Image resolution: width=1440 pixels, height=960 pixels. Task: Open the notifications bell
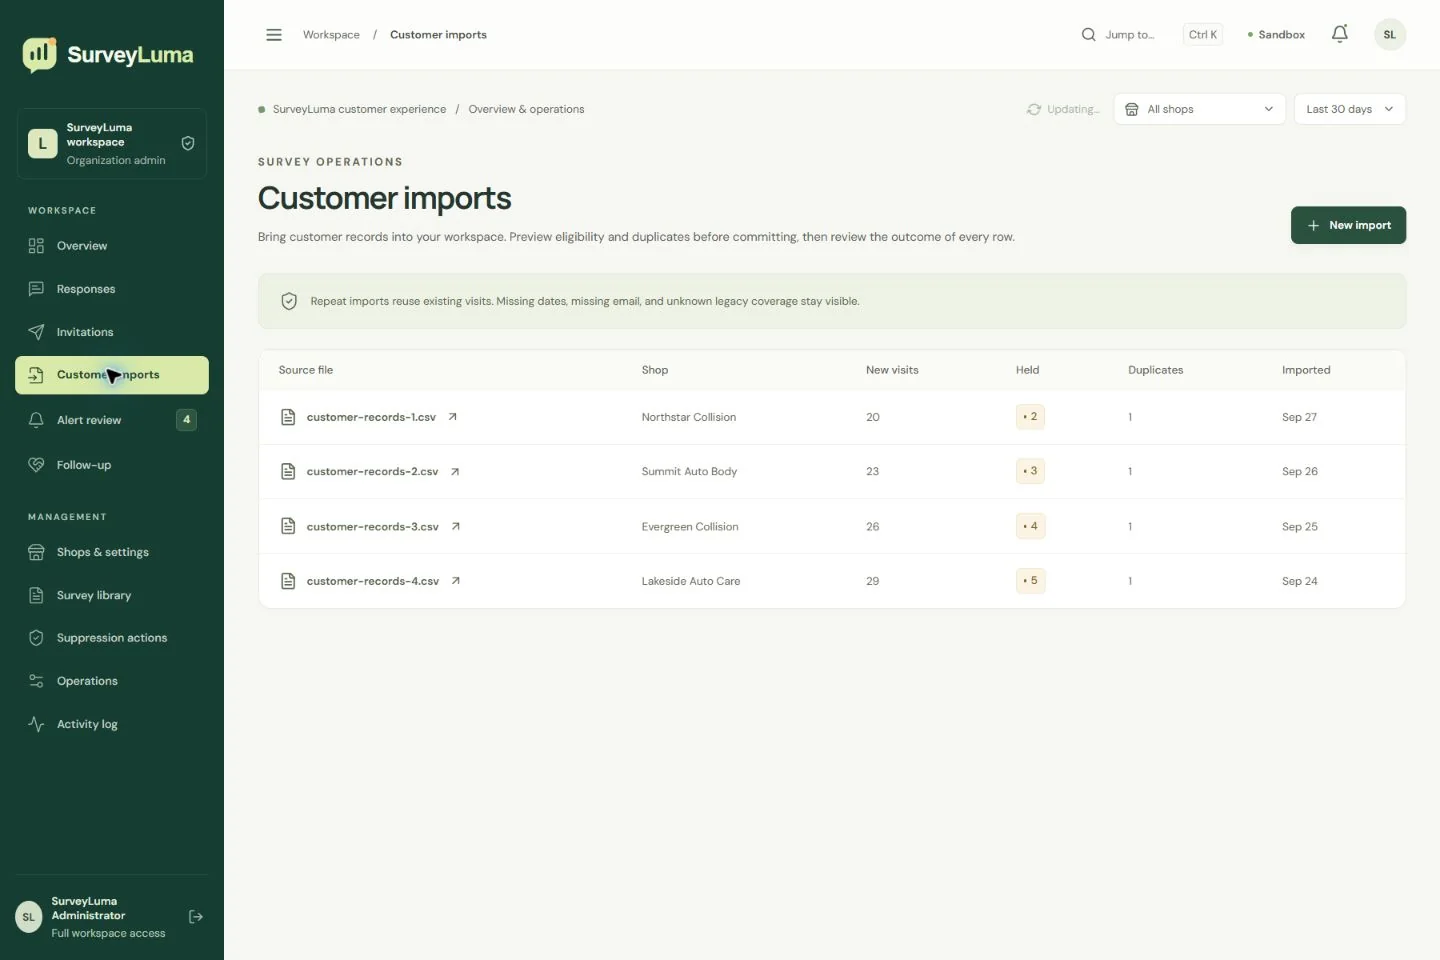[1340, 34]
